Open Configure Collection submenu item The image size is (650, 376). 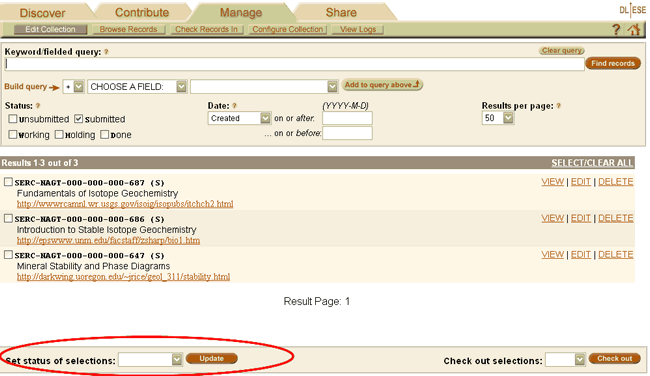[x=288, y=29]
